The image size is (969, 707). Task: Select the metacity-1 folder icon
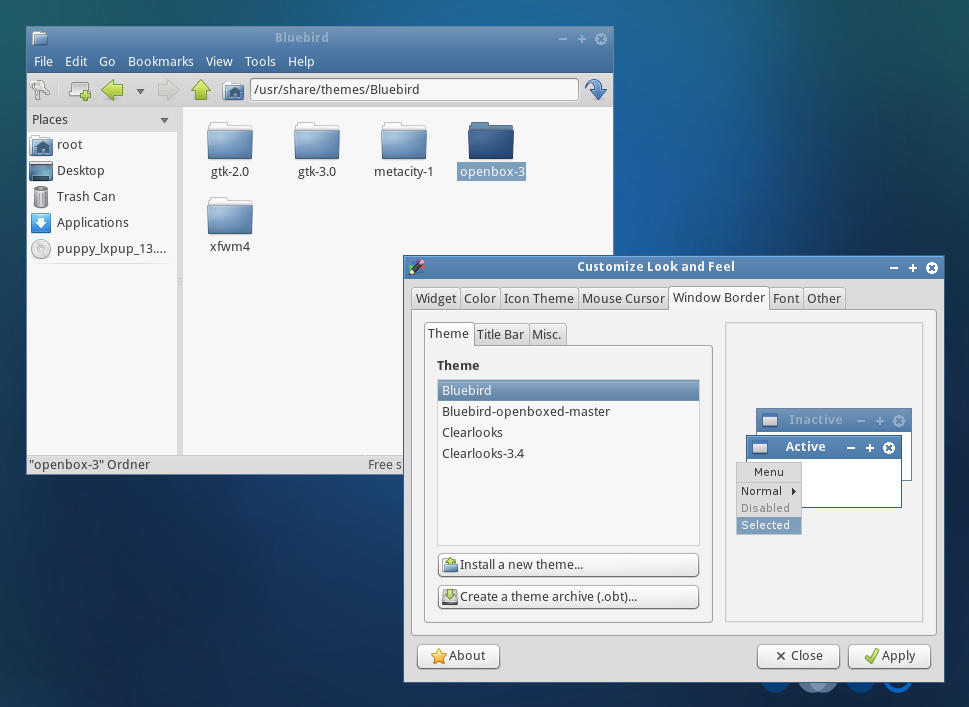coord(404,142)
